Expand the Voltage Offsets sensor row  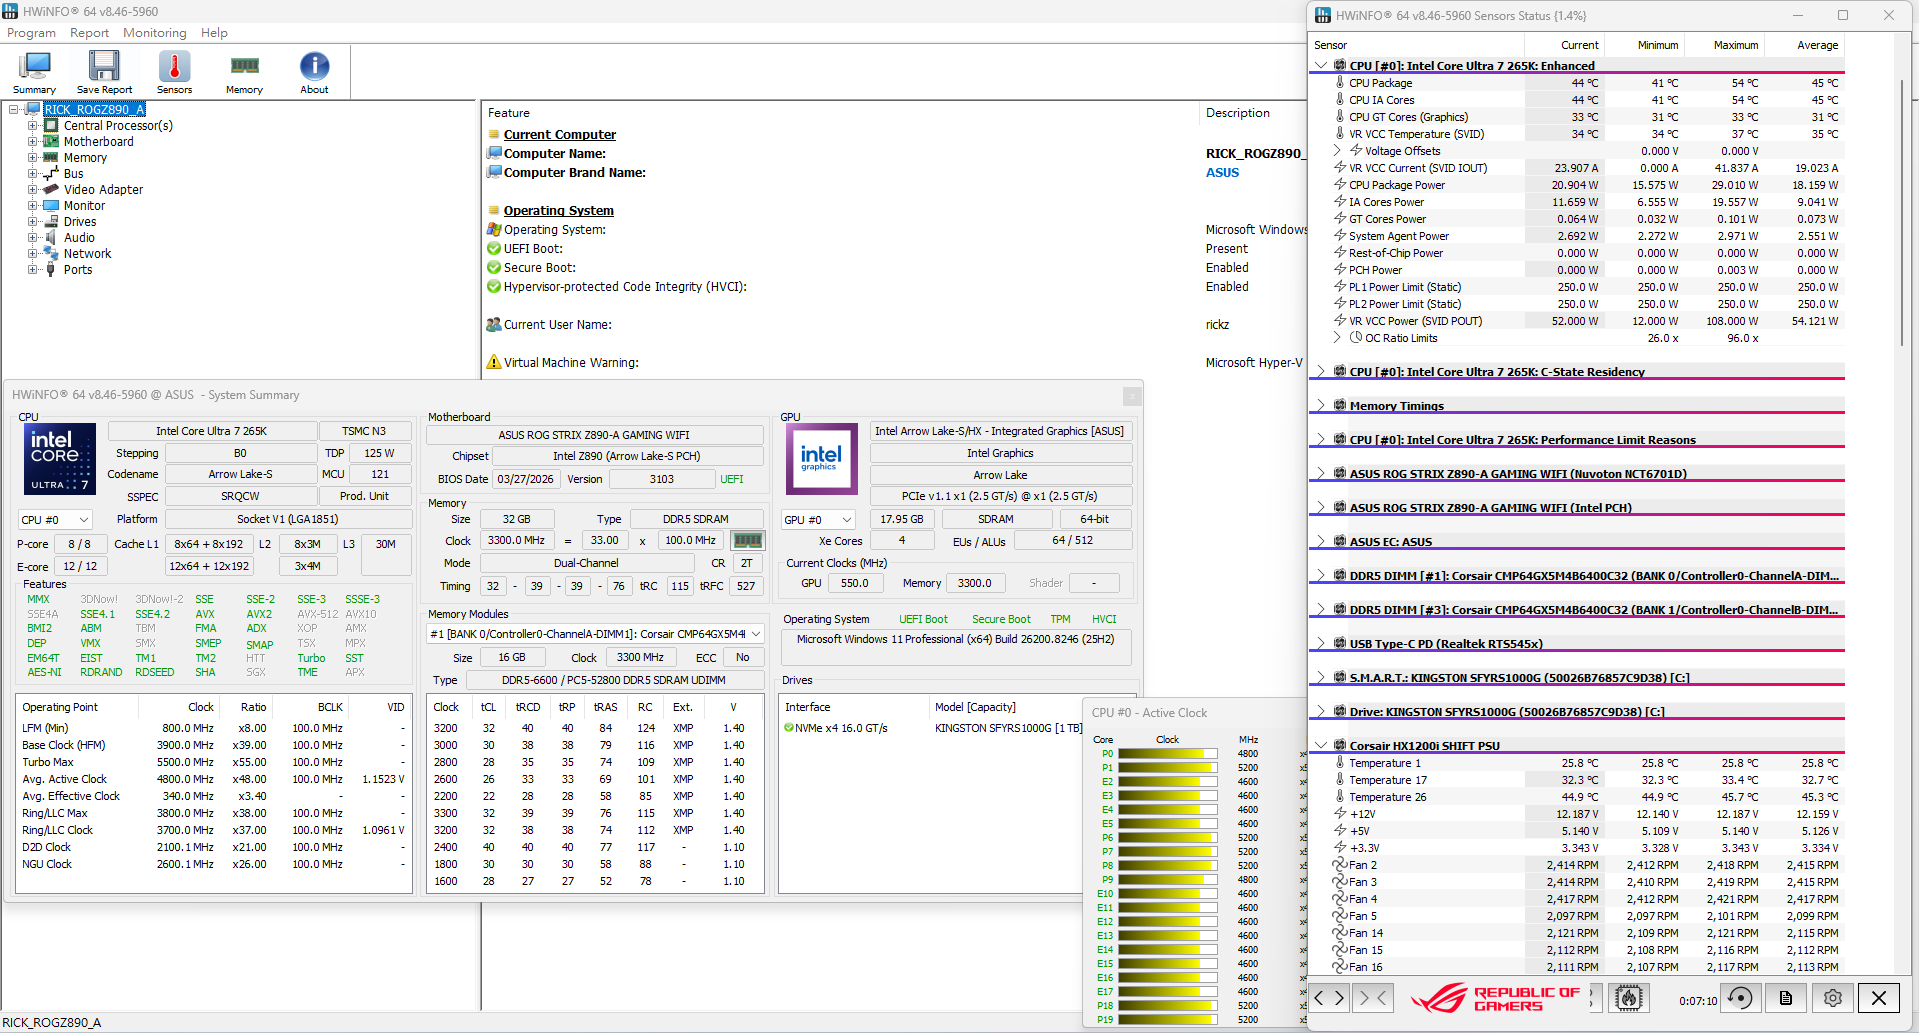1337,151
